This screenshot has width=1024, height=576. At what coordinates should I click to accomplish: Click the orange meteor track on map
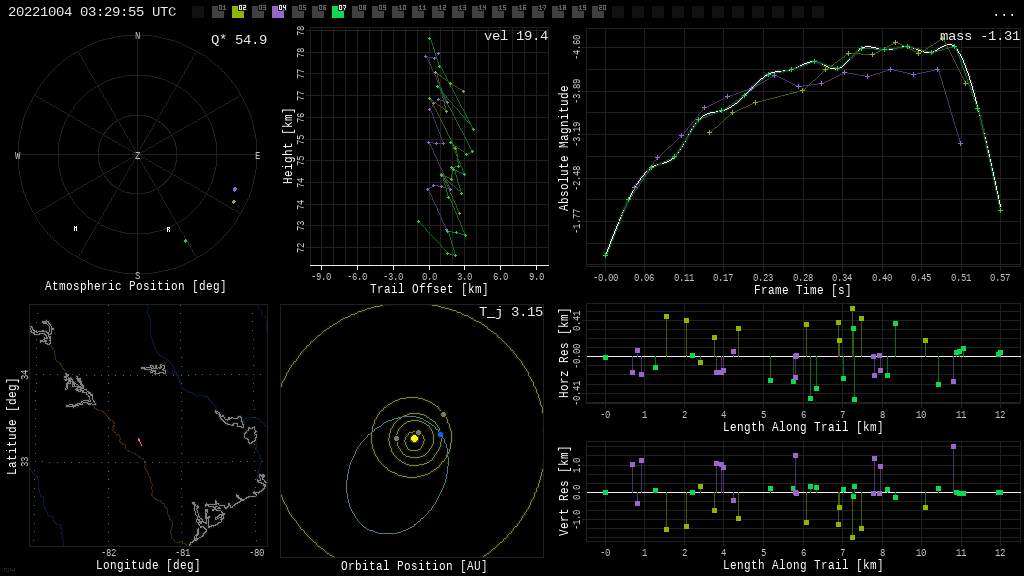tap(139, 441)
